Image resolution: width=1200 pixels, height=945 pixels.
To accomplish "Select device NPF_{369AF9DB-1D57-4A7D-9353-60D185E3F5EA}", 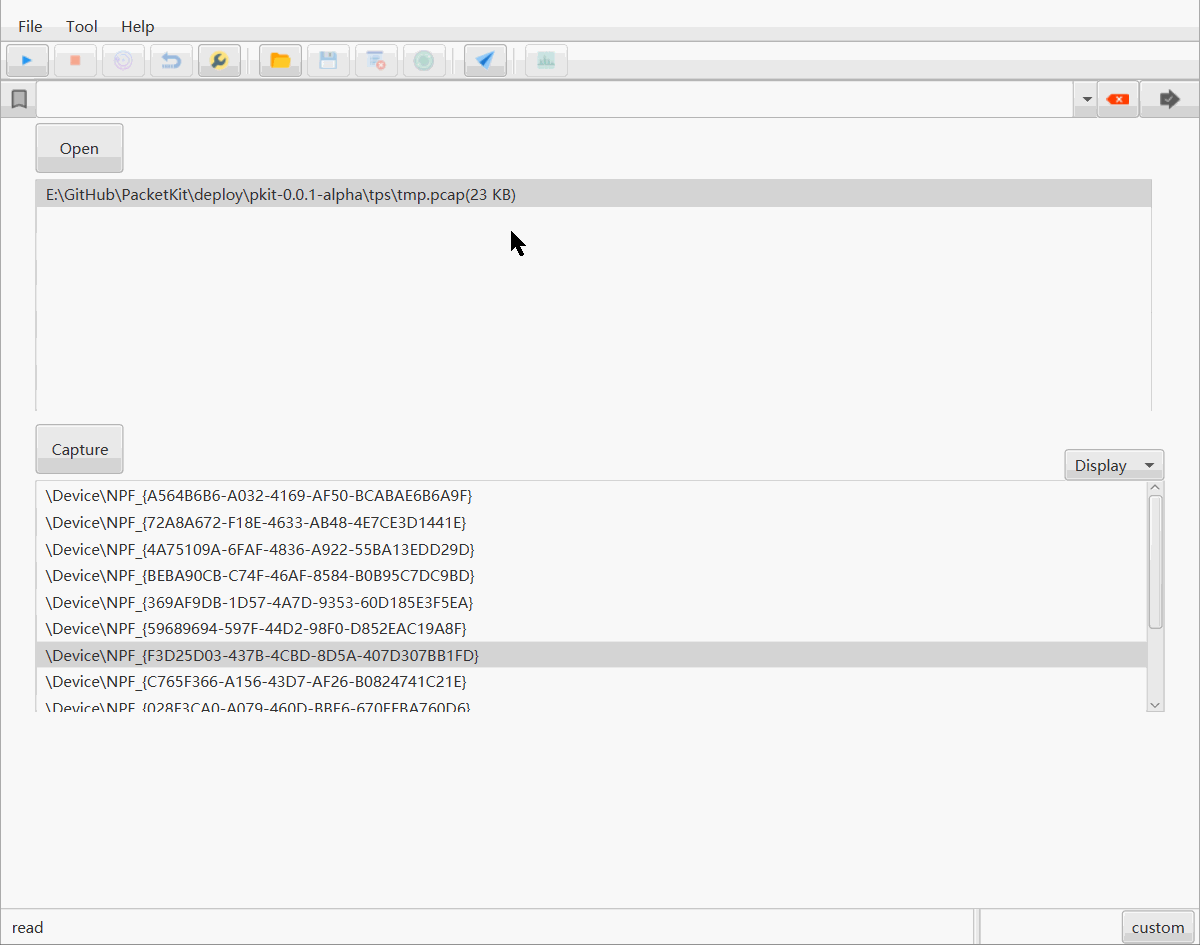I will [x=591, y=602].
